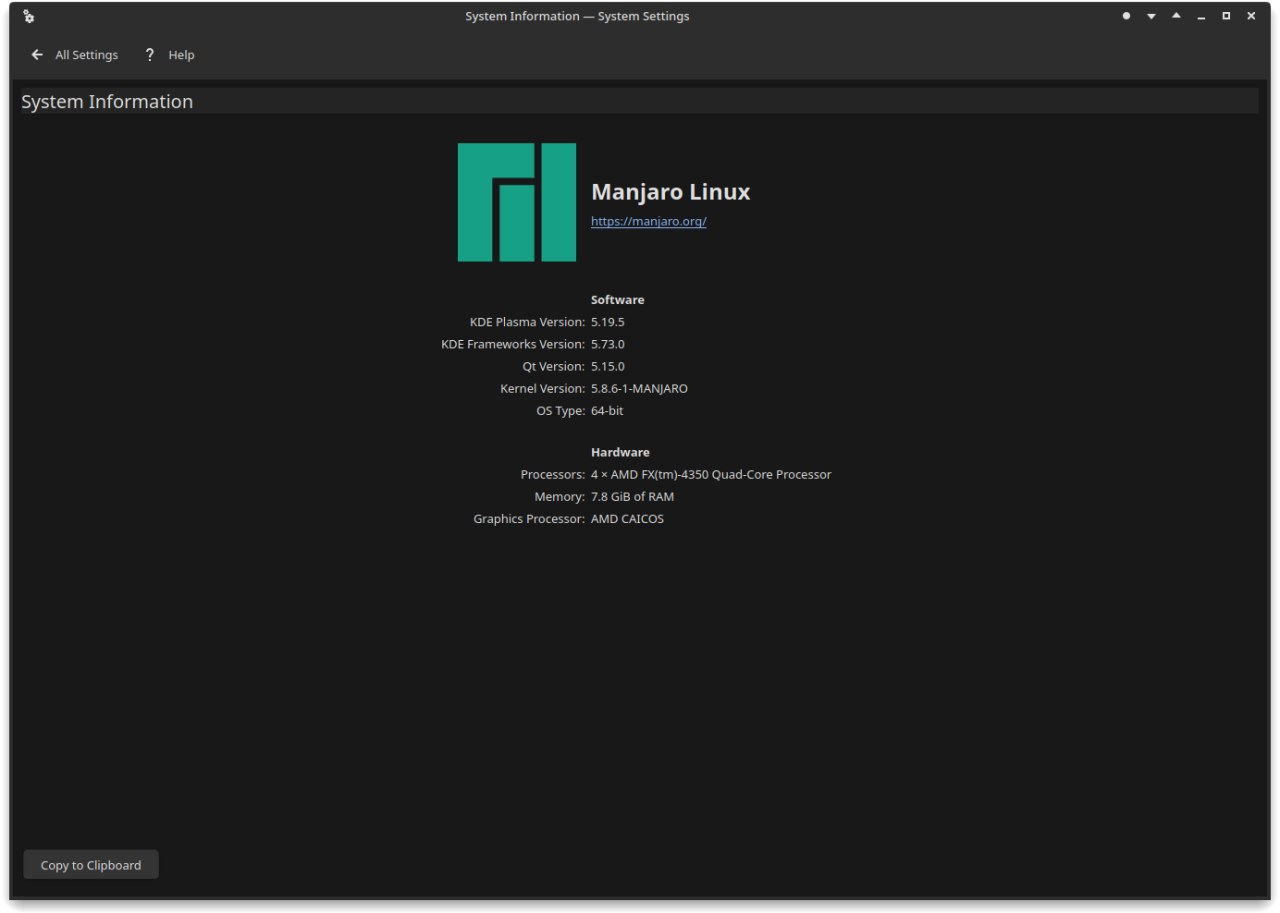1280x913 pixels.
Task: Click the Memory label
Action: [x=559, y=496]
